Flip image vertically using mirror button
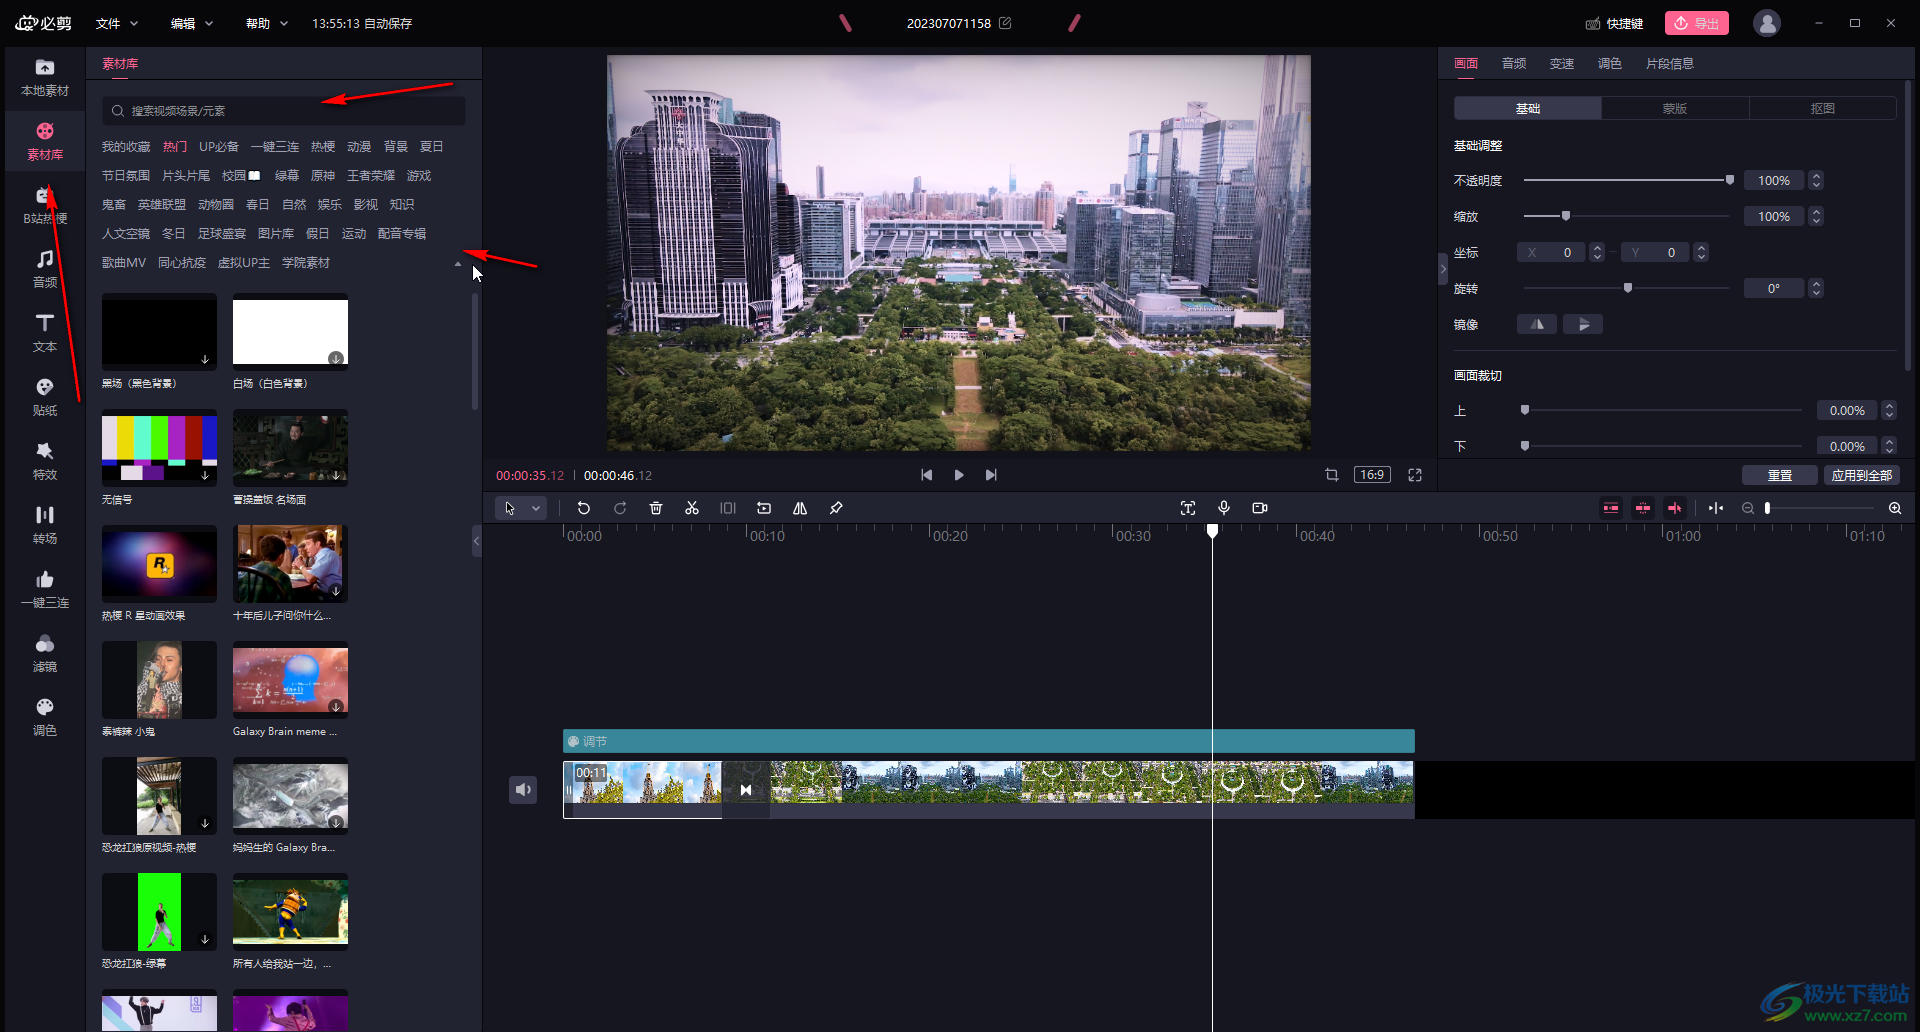This screenshot has width=1920, height=1032. tap(1583, 324)
